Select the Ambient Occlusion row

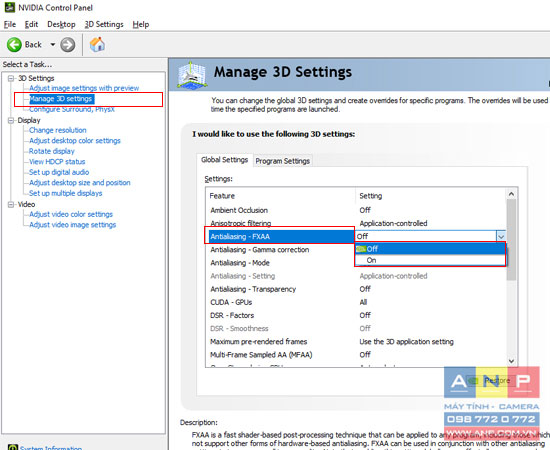pos(356,210)
